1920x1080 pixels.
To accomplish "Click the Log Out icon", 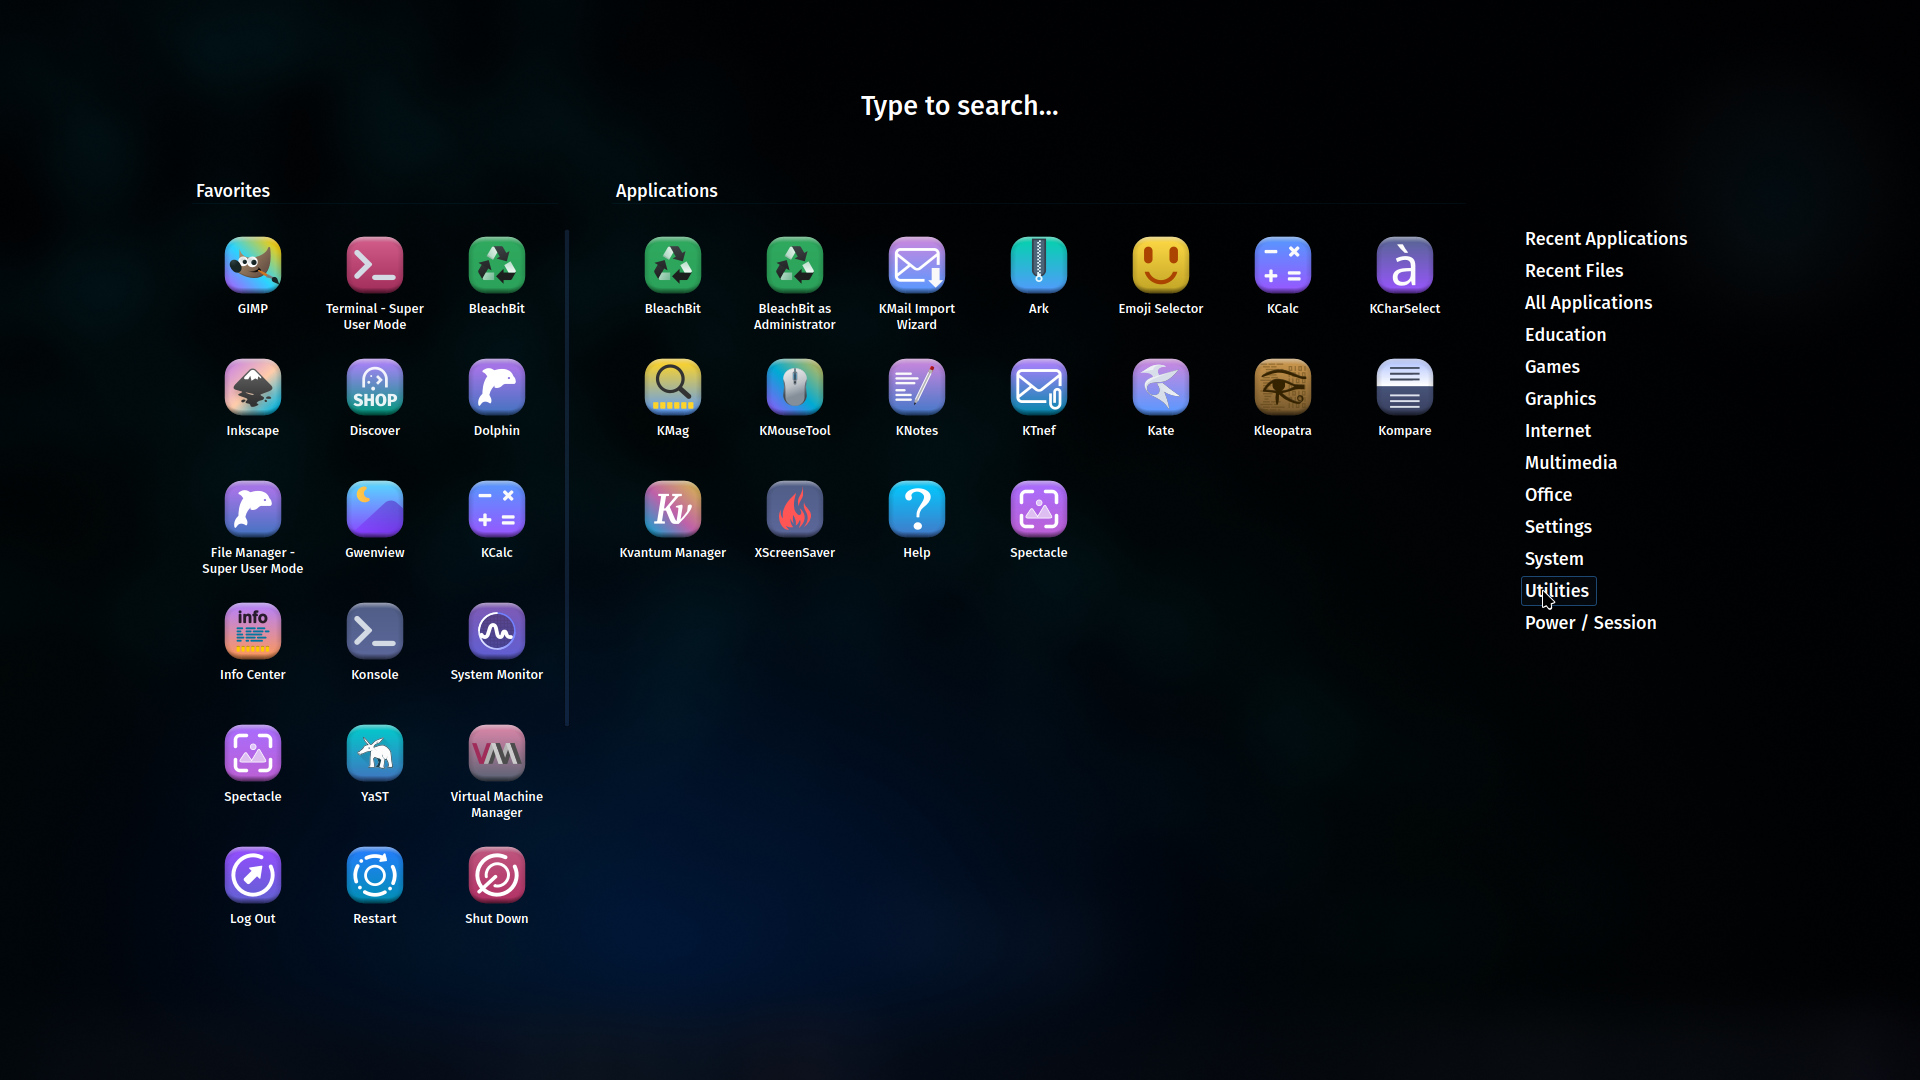I will click(x=253, y=875).
